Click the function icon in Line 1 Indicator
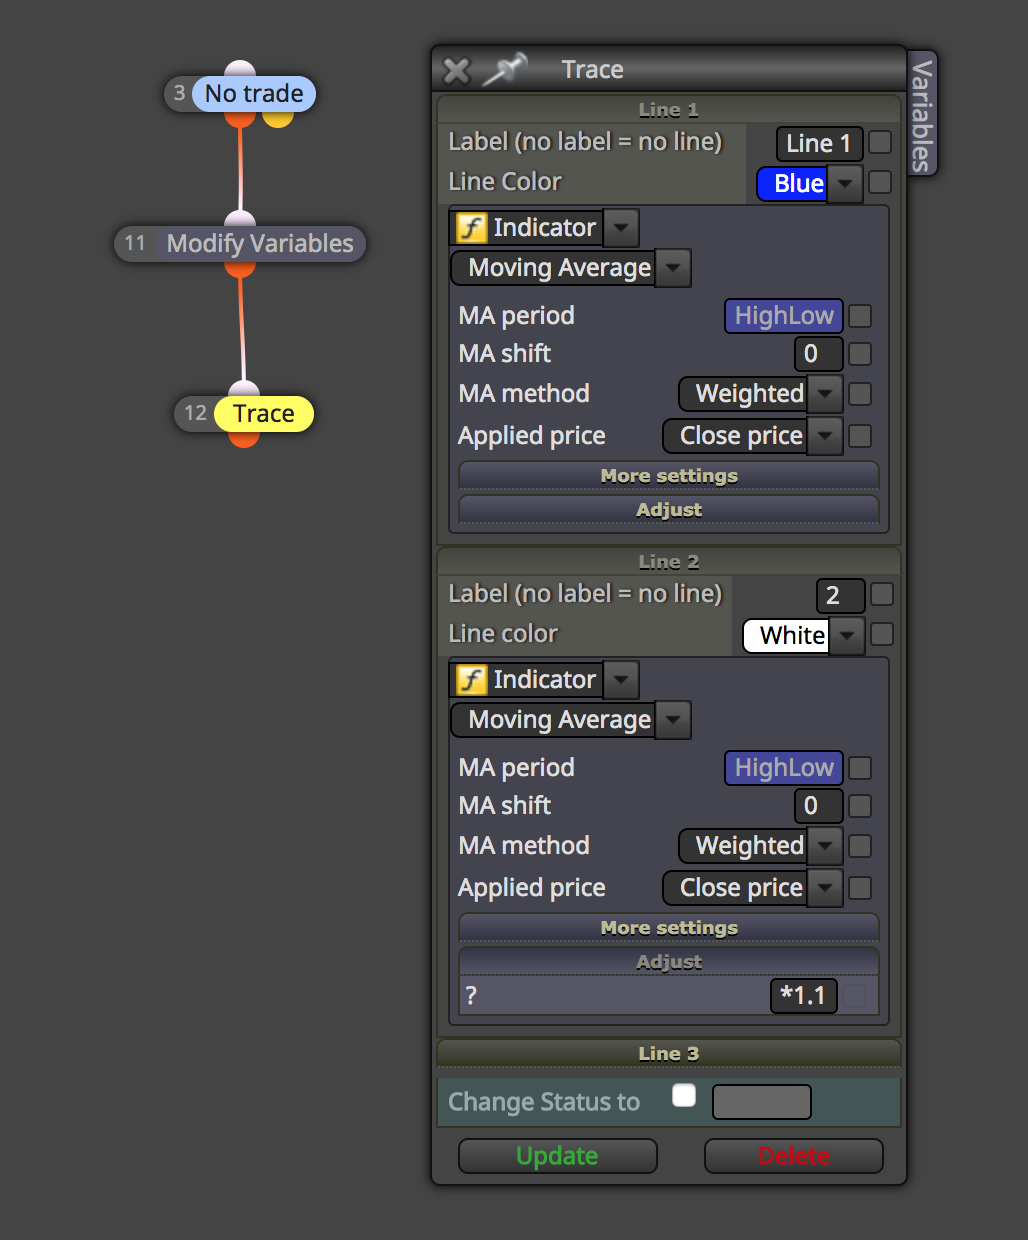 [471, 228]
